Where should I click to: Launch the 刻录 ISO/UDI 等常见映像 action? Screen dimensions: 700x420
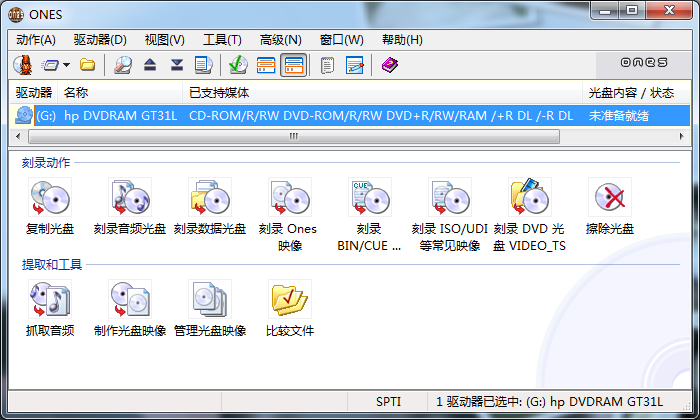point(450,214)
